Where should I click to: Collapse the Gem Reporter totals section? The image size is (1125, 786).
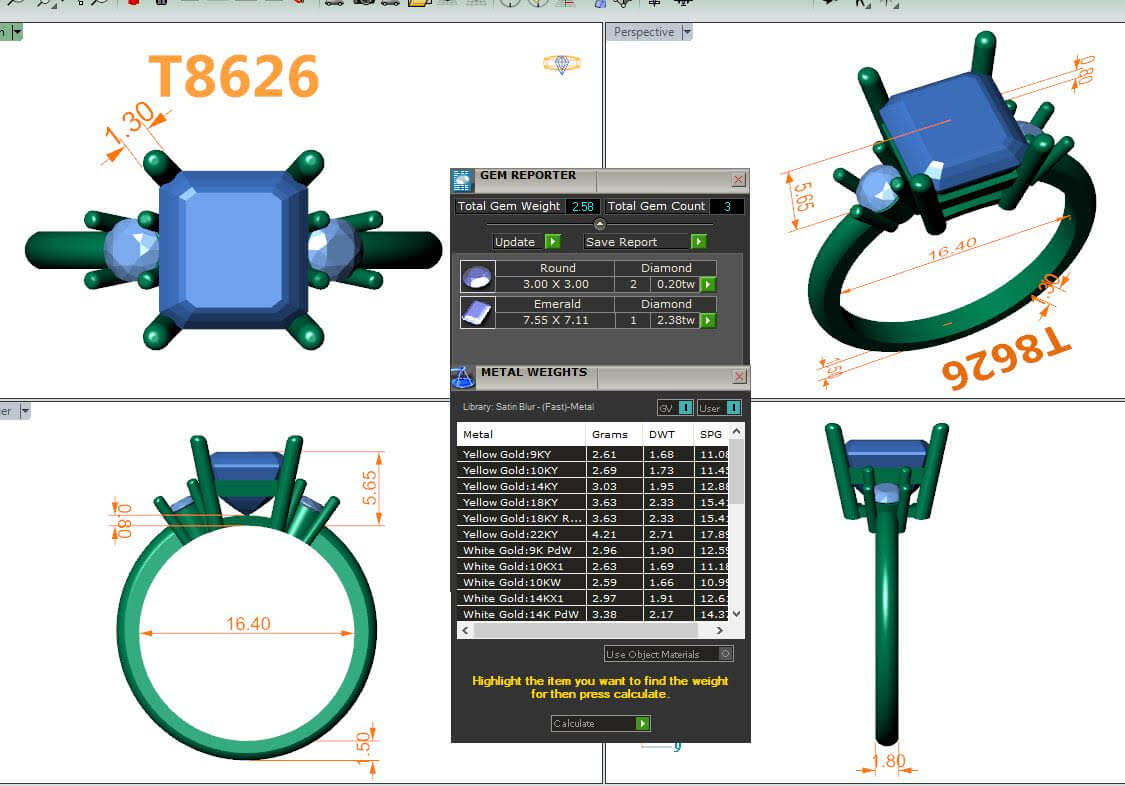click(x=600, y=224)
